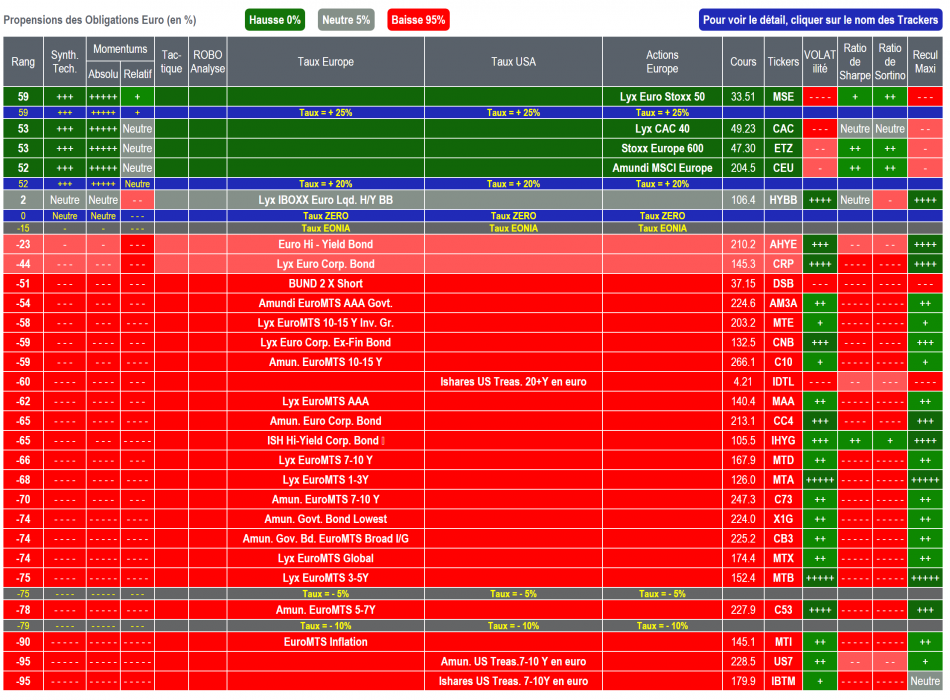Click the VOLATilité column header
This screenshot has height=700, width=950.
[820, 62]
